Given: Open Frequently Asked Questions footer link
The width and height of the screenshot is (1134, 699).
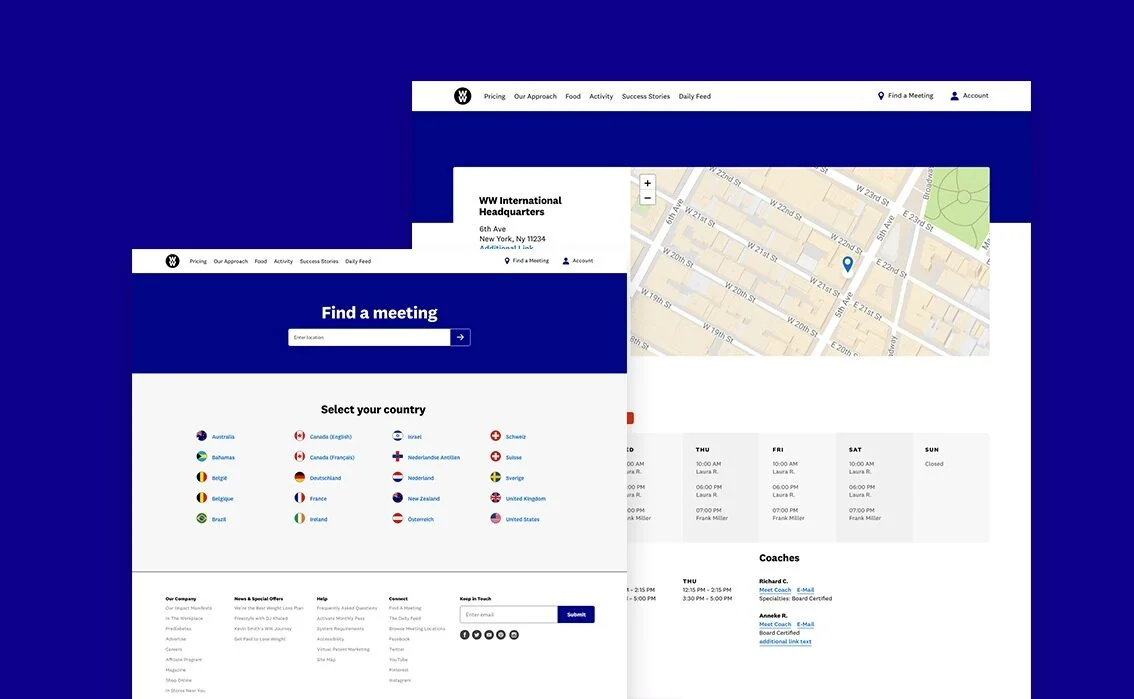Looking at the screenshot, I should (x=347, y=609).
